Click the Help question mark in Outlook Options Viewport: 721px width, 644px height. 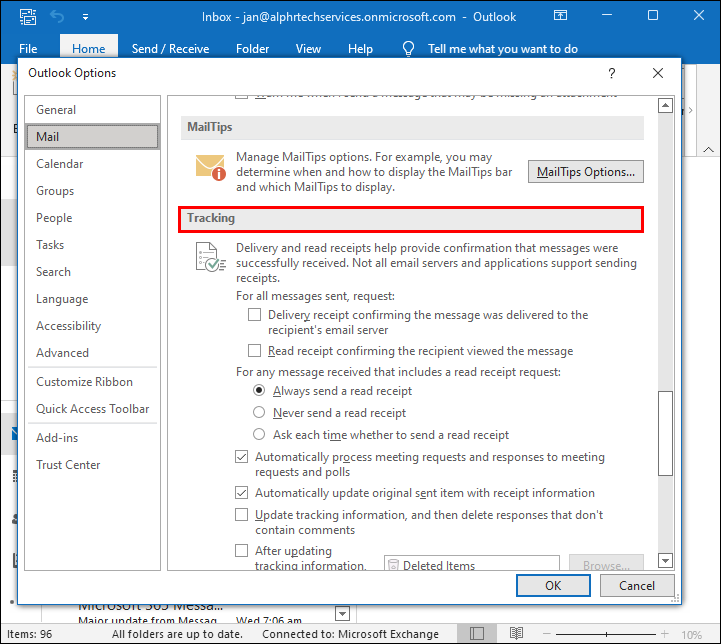point(612,73)
